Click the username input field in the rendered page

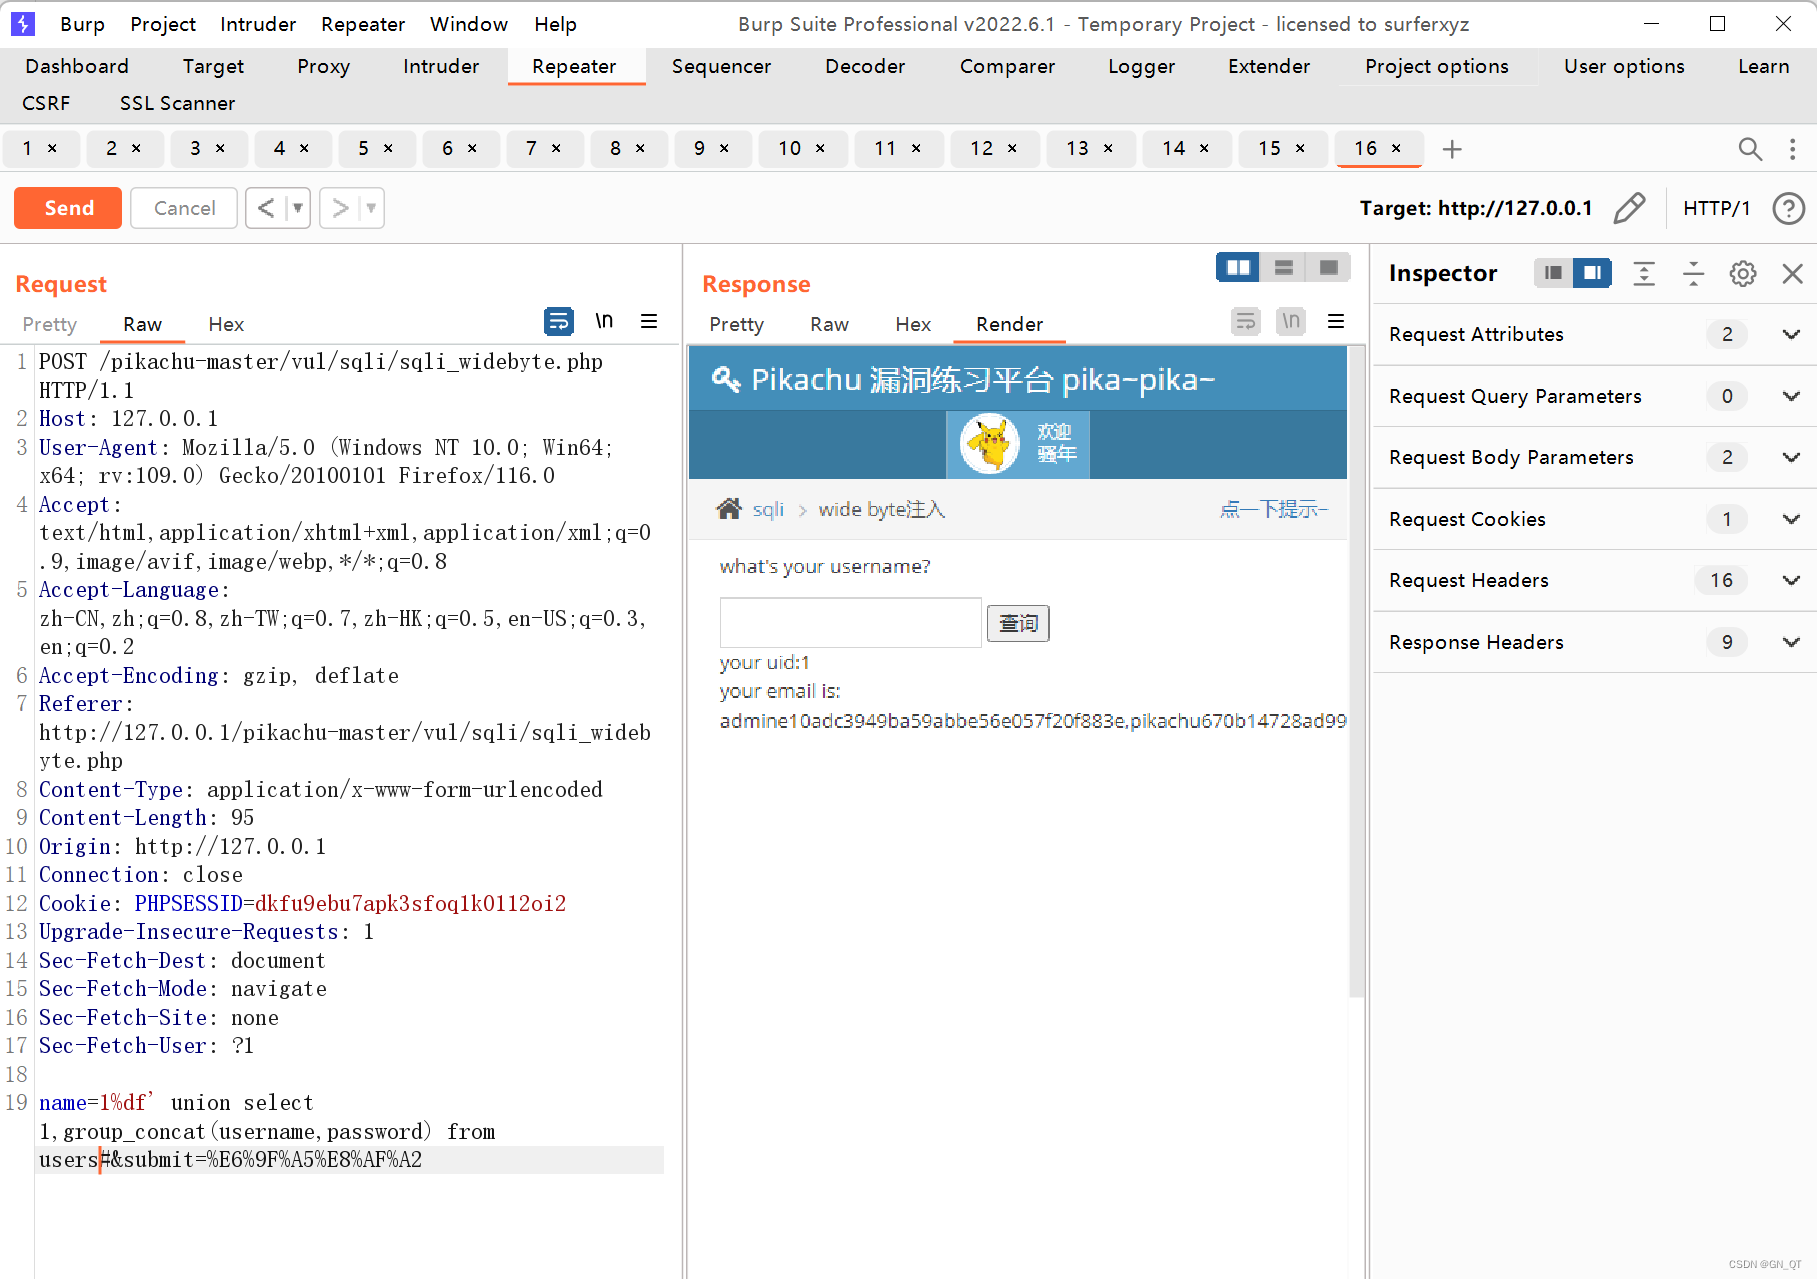(x=850, y=622)
